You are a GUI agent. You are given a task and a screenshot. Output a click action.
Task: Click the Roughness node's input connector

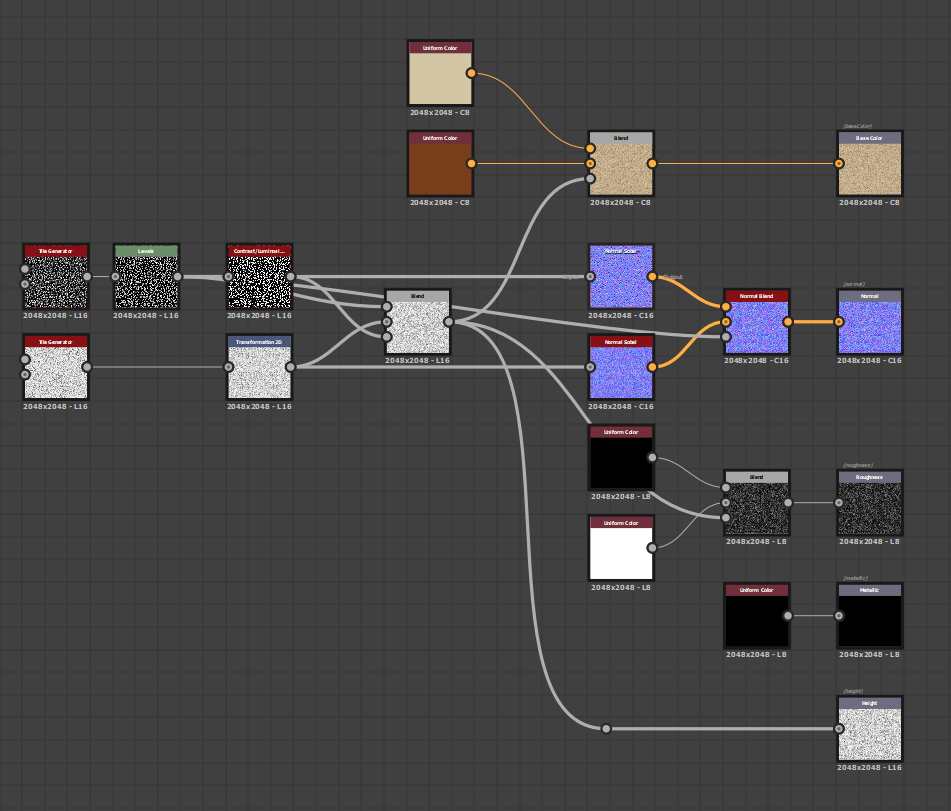coord(839,502)
